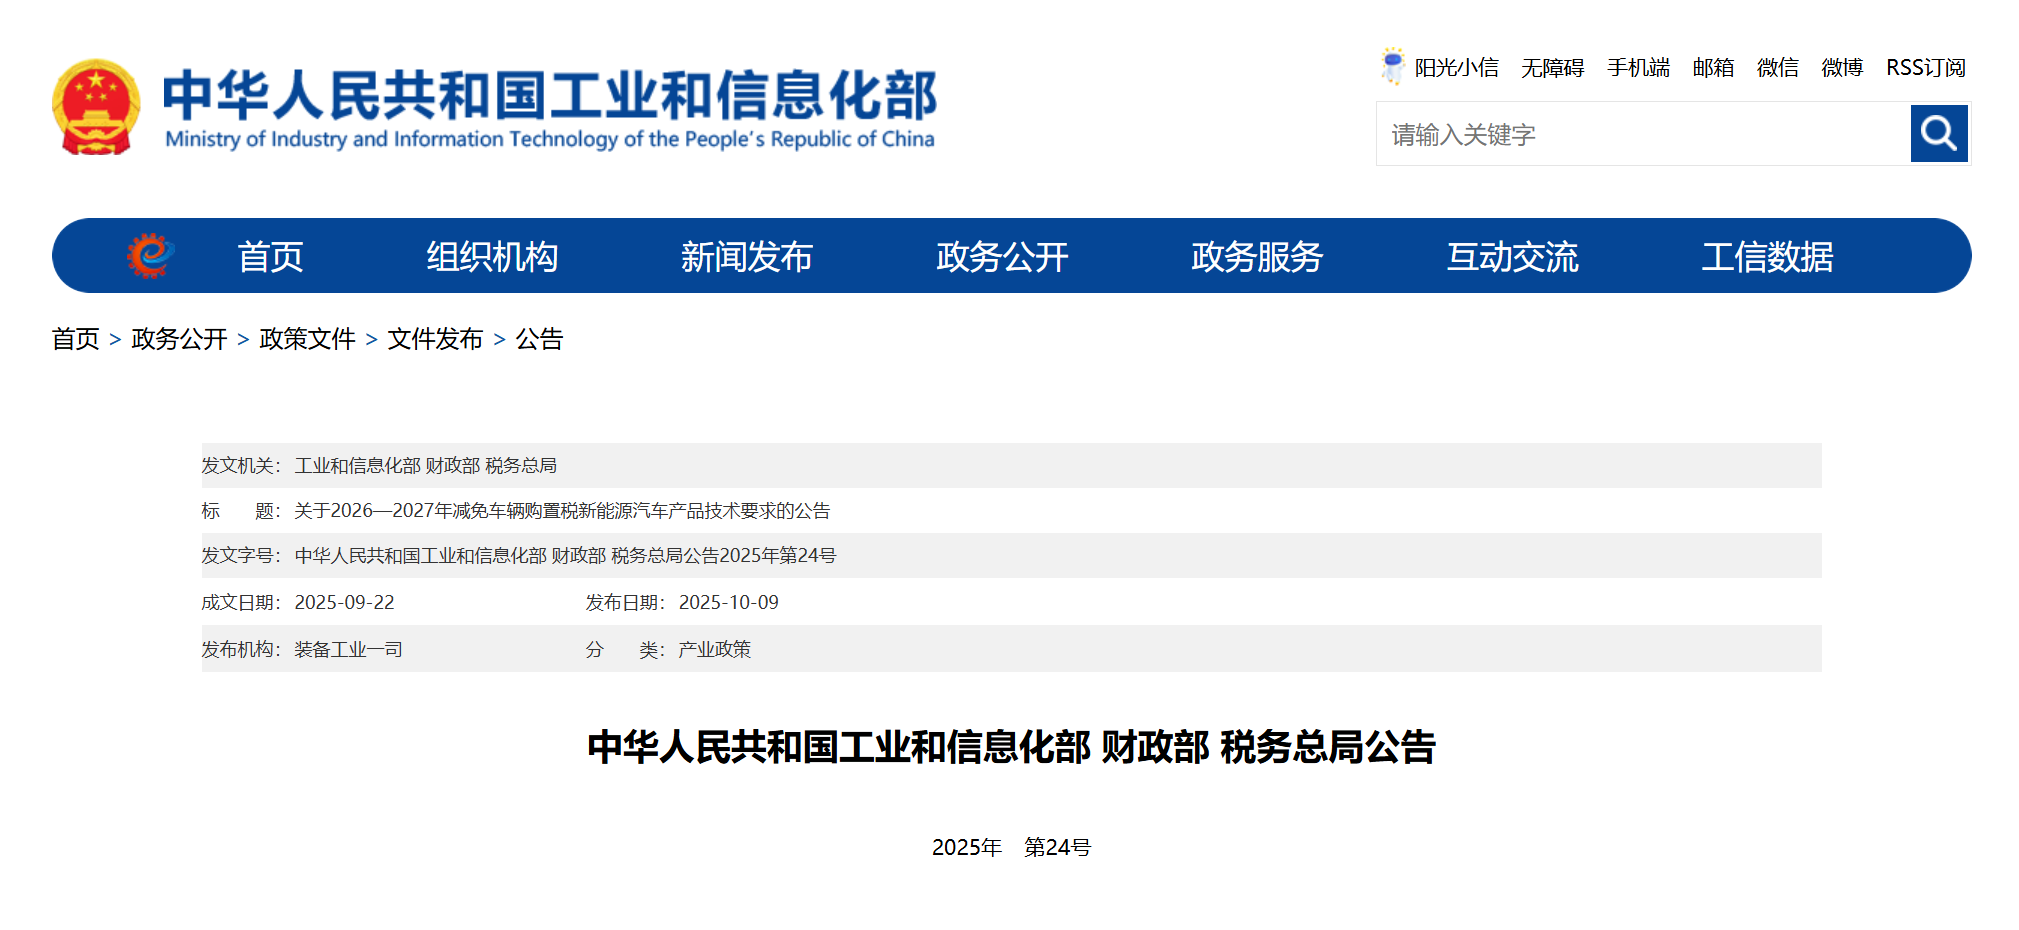Open 政务服务 from the navigation bar
The height and width of the screenshot is (930, 2019).
1257,257
